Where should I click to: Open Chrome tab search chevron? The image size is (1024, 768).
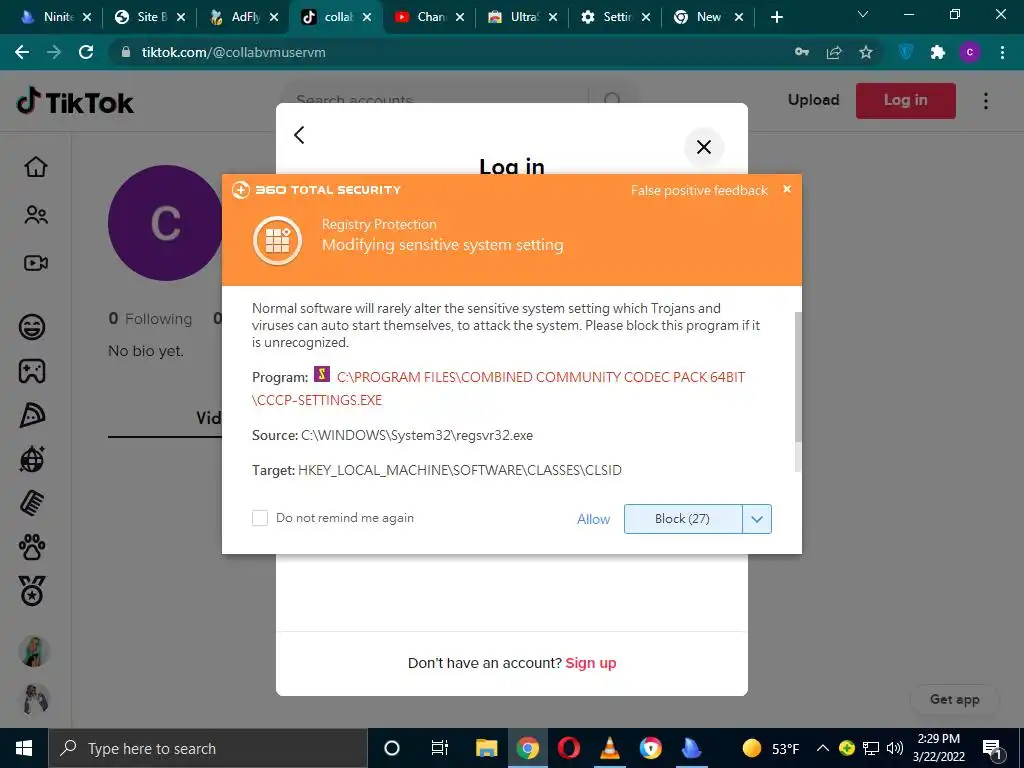pos(863,14)
